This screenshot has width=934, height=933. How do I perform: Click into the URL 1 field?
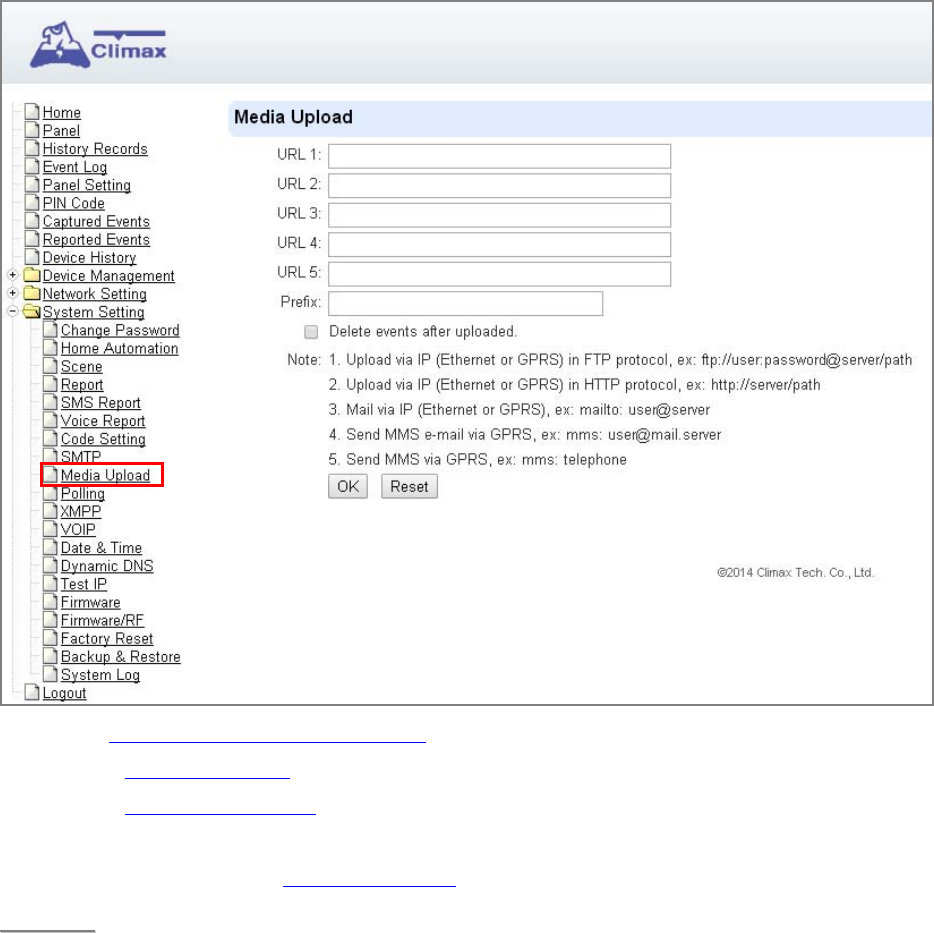[x=499, y=156]
